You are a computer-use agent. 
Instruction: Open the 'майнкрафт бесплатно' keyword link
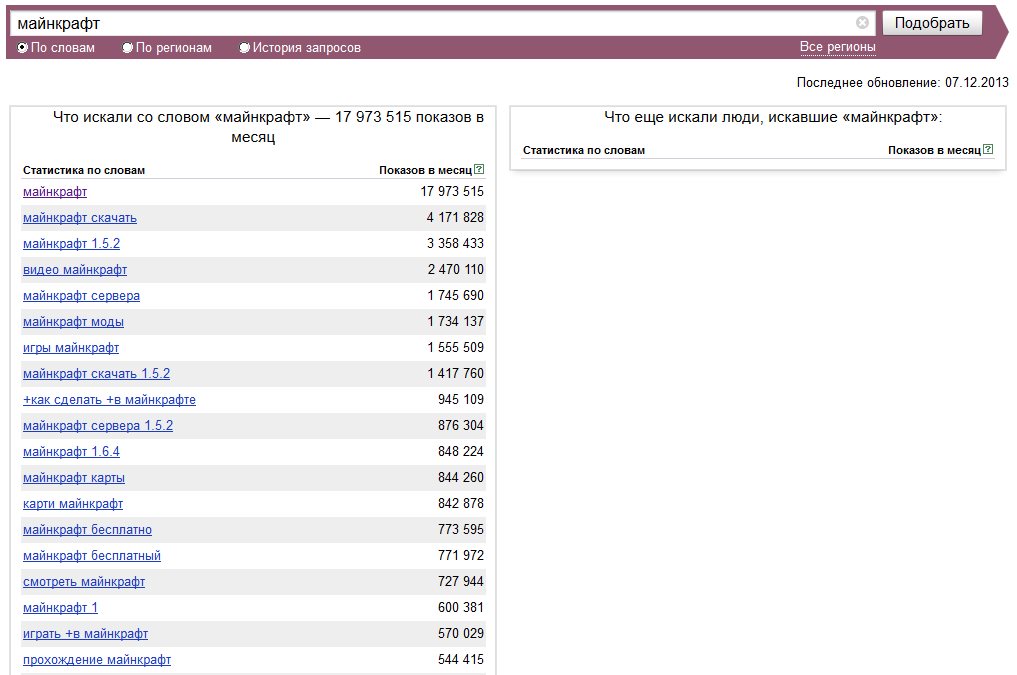(88, 529)
